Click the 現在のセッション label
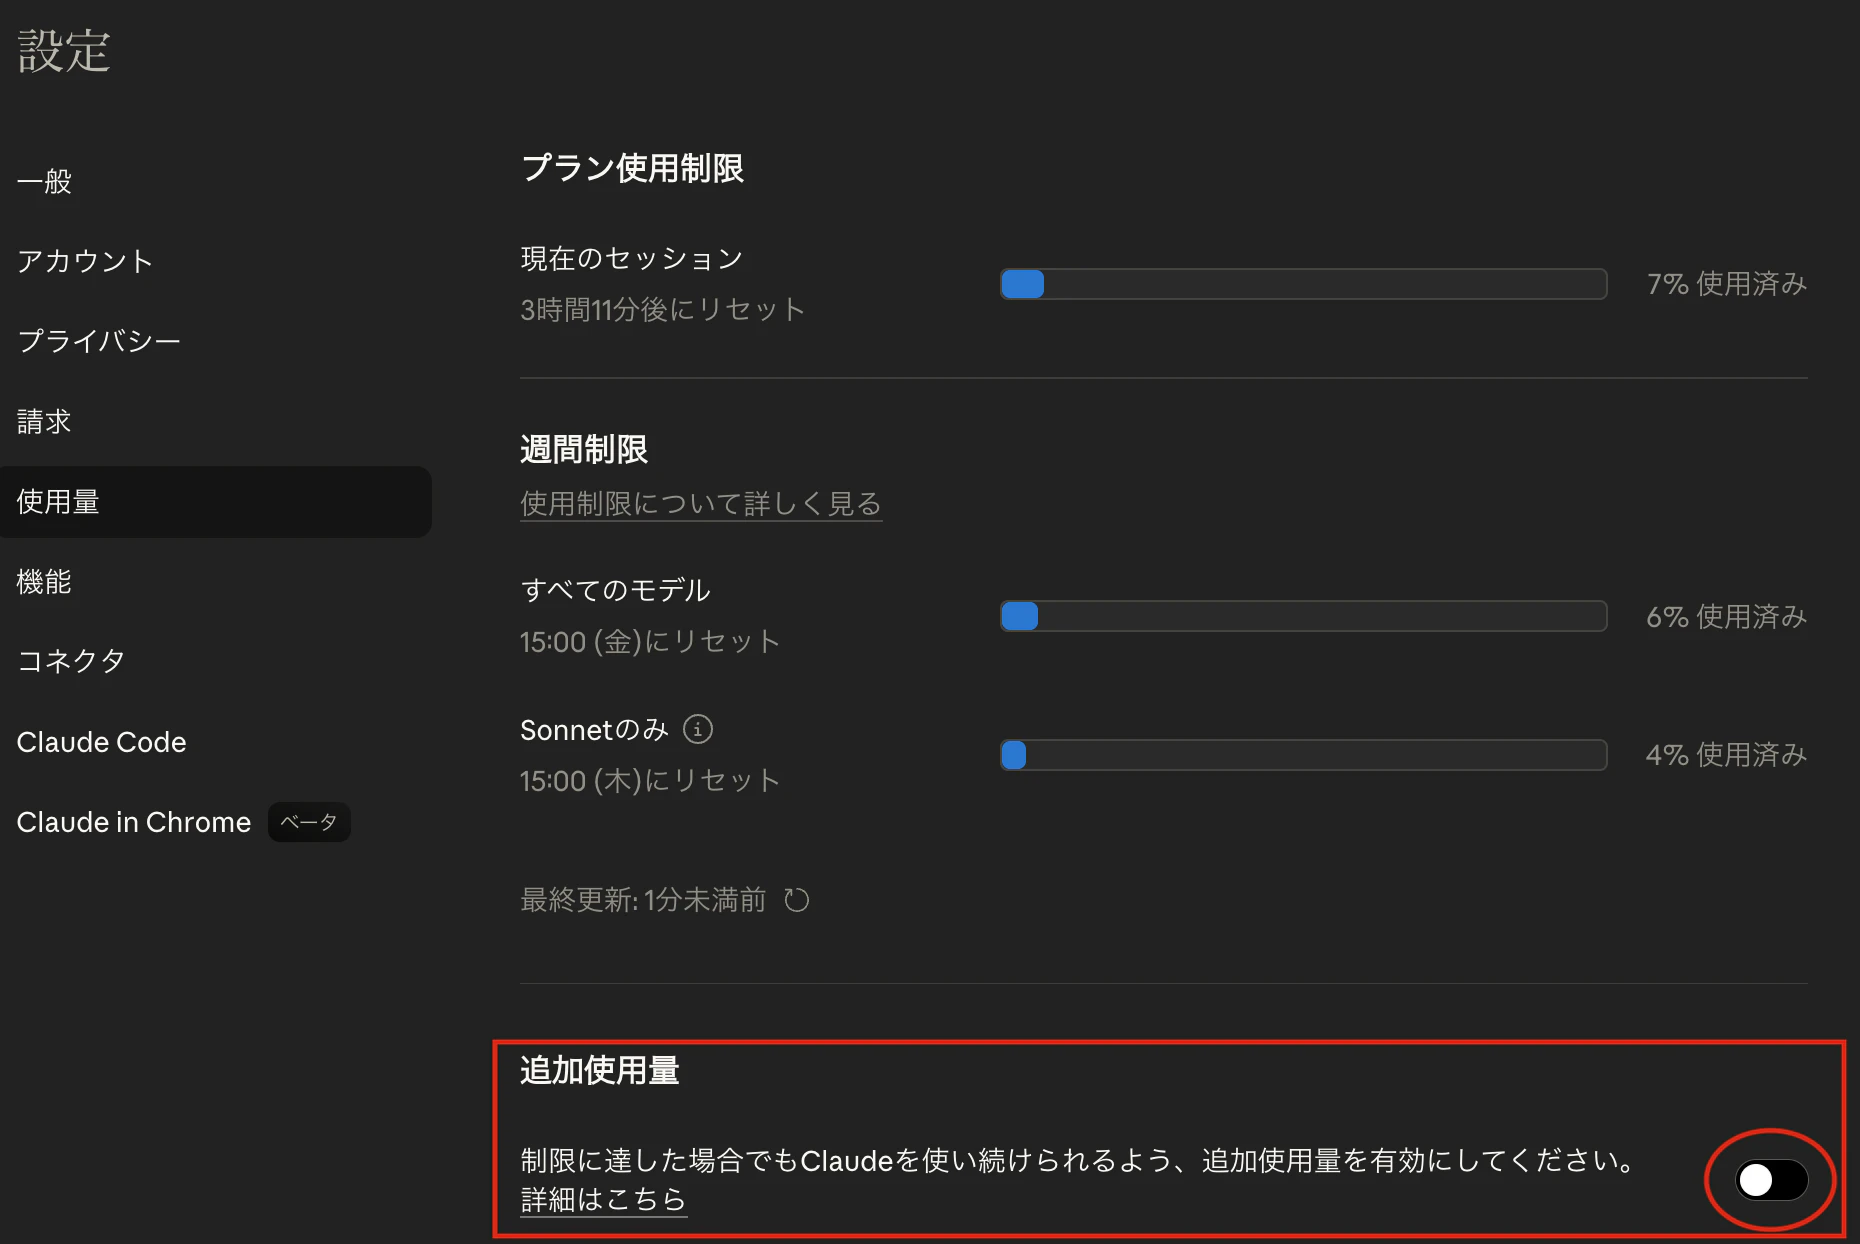Screen dimensions: 1860x1244 [x=632, y=259]
